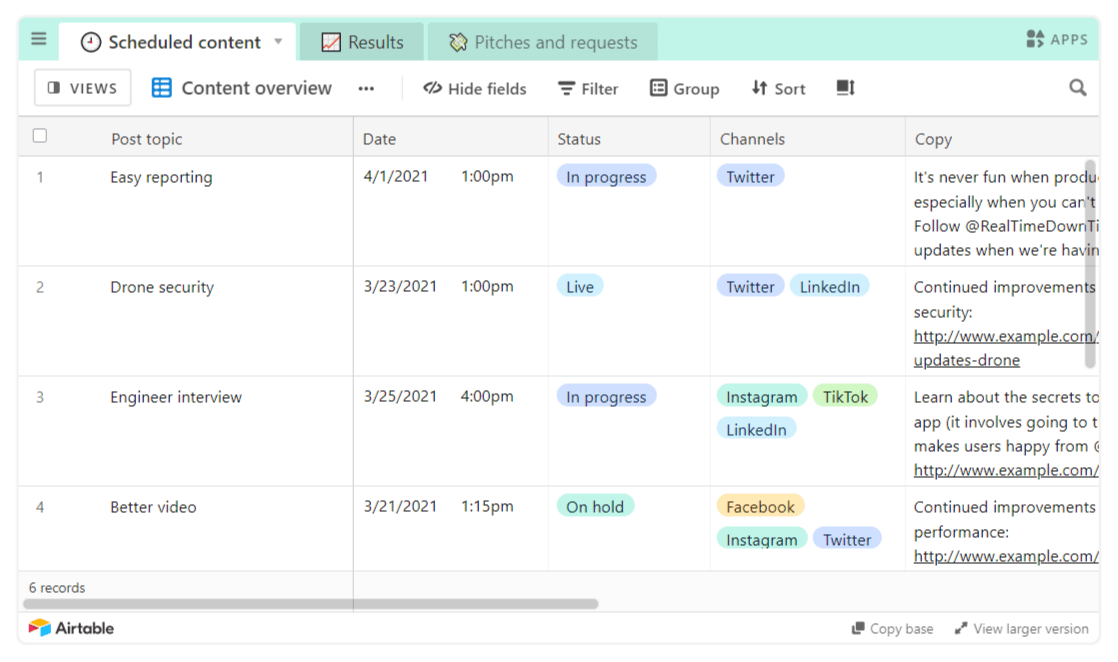Open the VIEWS sidebar
The width and height of the screenshot is (1118, 662).
(x=82, y=88)
